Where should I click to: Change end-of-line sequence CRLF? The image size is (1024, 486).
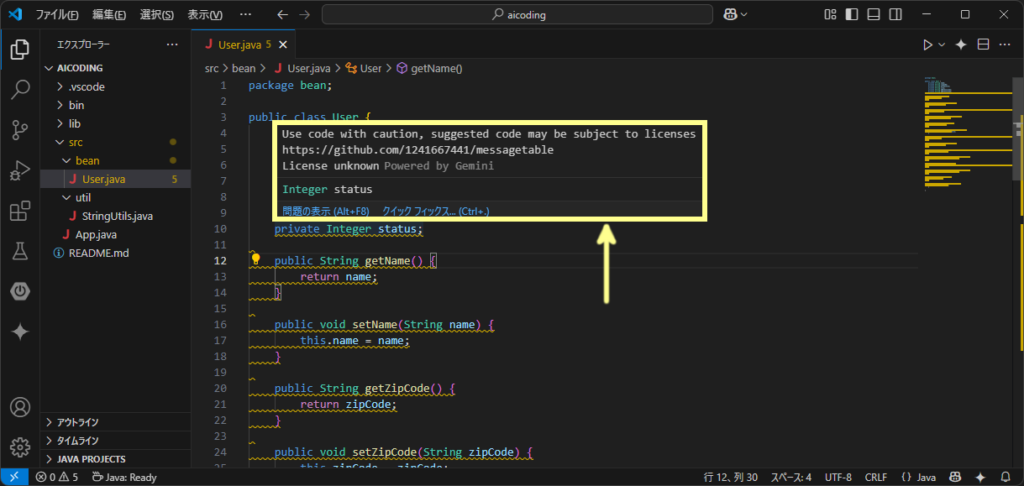[876, 478]
